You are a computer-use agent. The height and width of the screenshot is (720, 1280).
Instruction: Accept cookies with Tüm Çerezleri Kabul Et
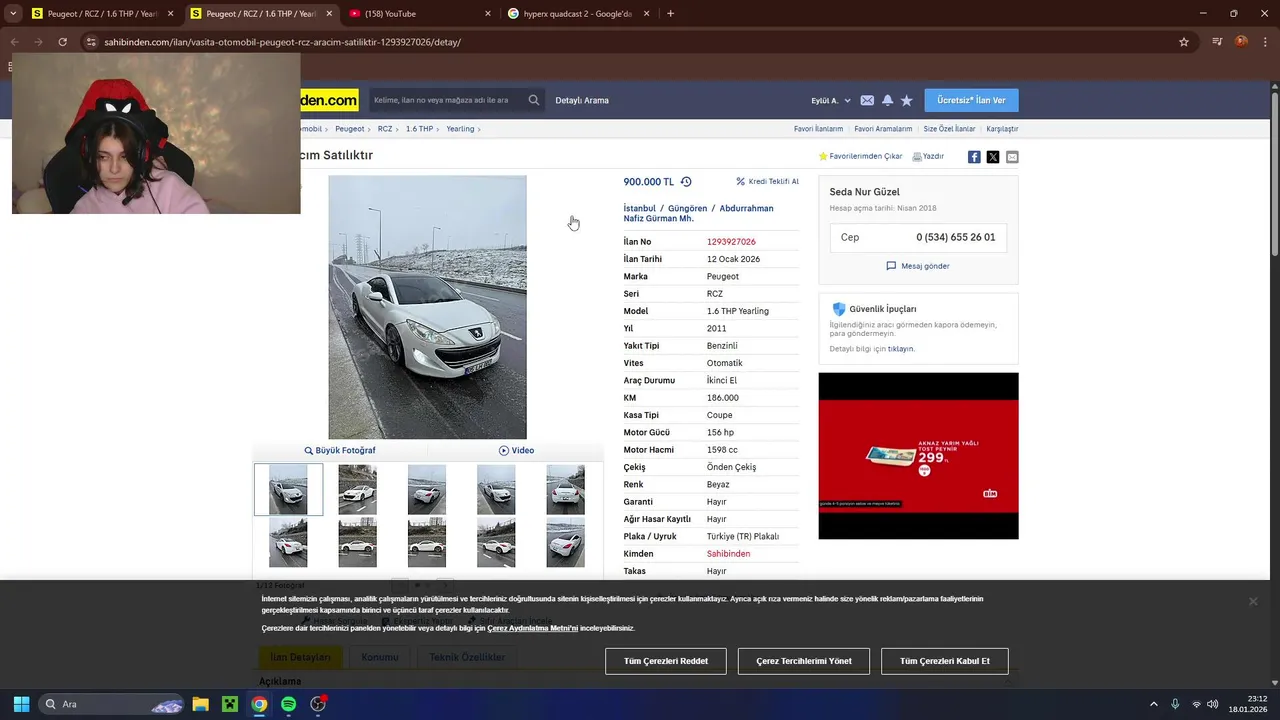(x=945, y=661)
